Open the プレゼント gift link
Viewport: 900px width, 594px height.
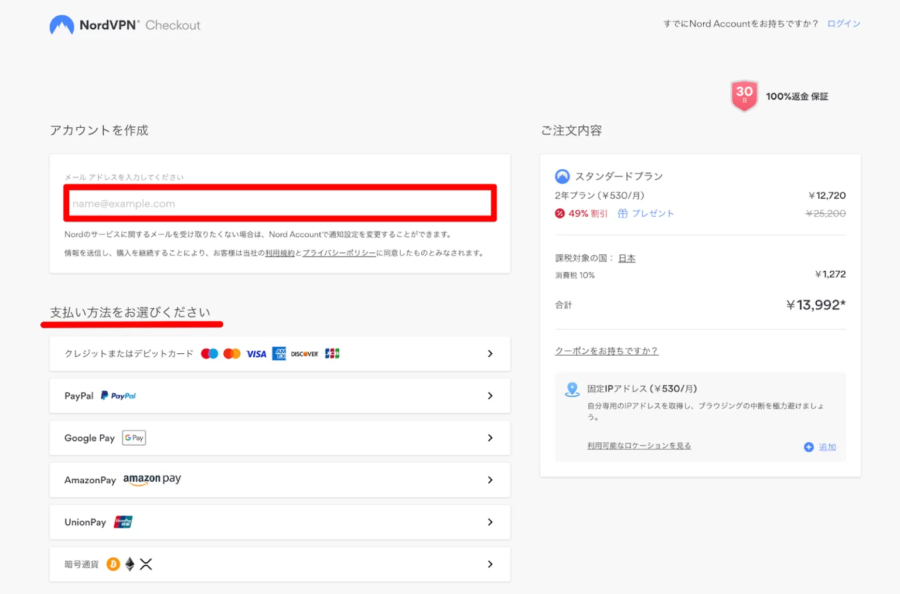pyautogui.click(x=653, y=213)
